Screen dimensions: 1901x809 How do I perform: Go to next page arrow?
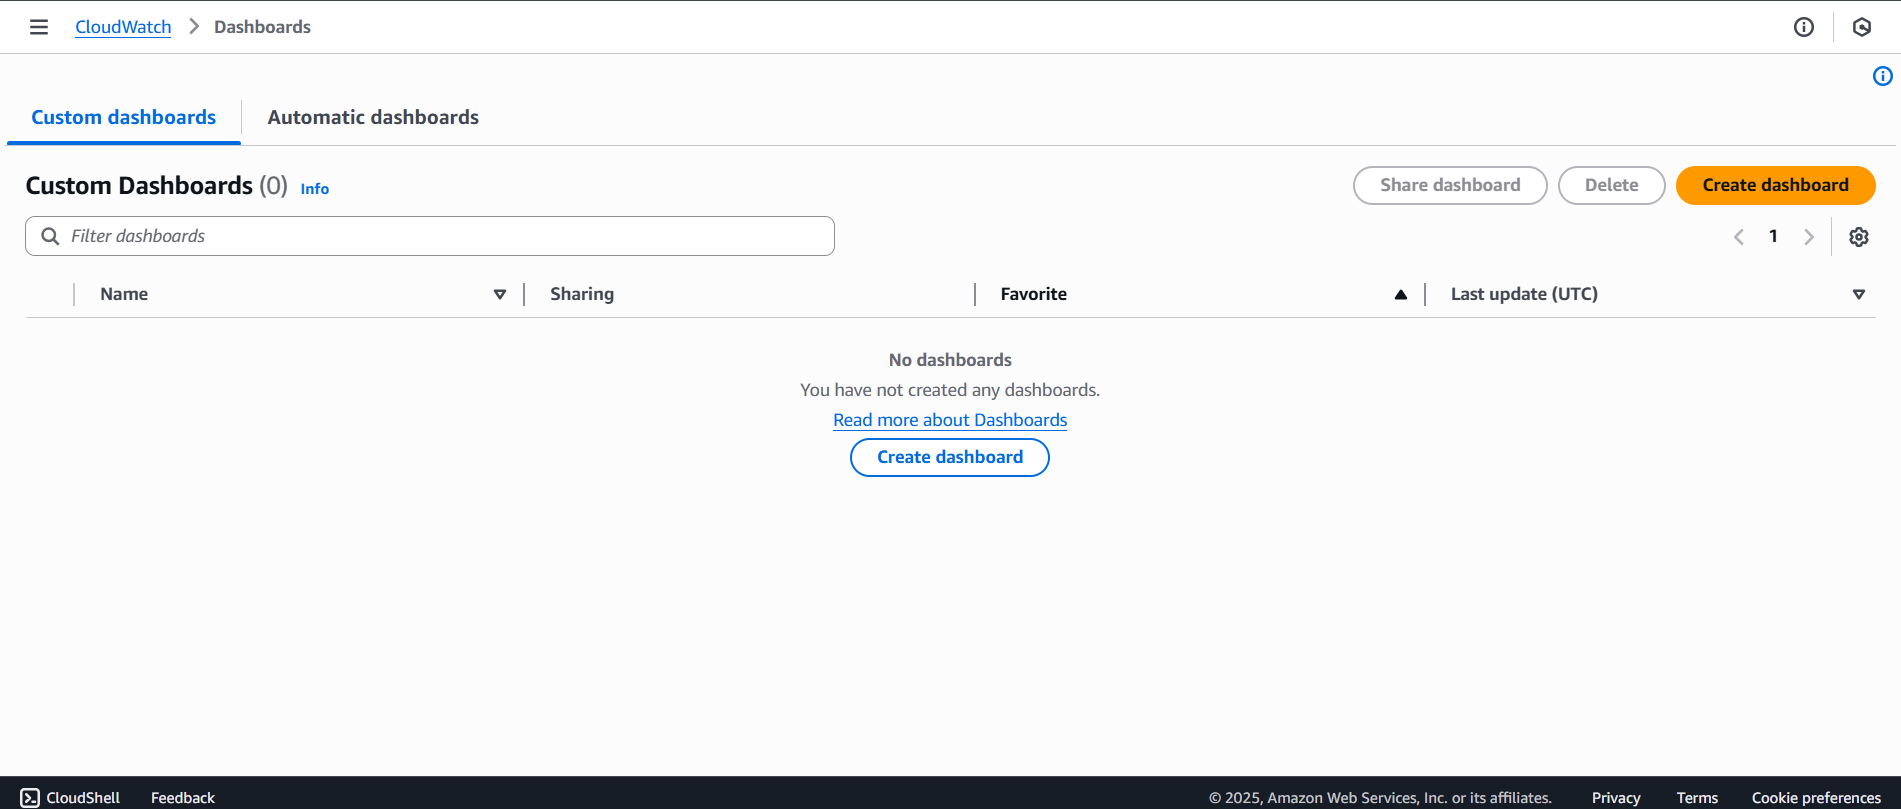1808,237
